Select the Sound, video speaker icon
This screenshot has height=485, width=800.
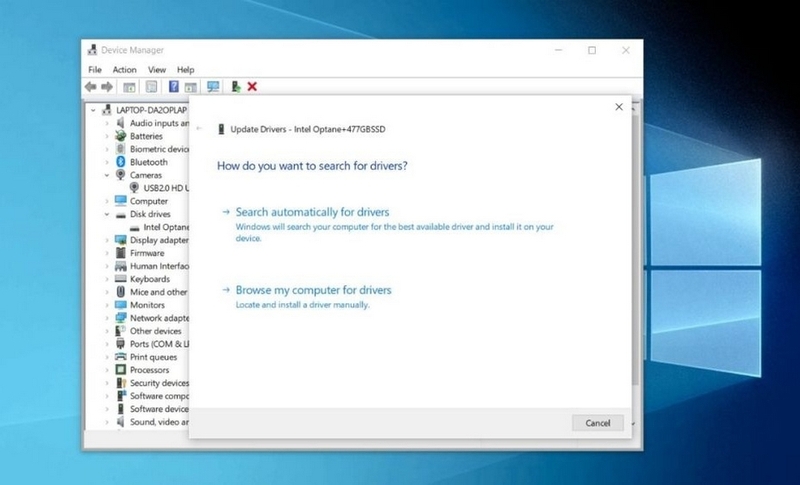click(120, 422)
